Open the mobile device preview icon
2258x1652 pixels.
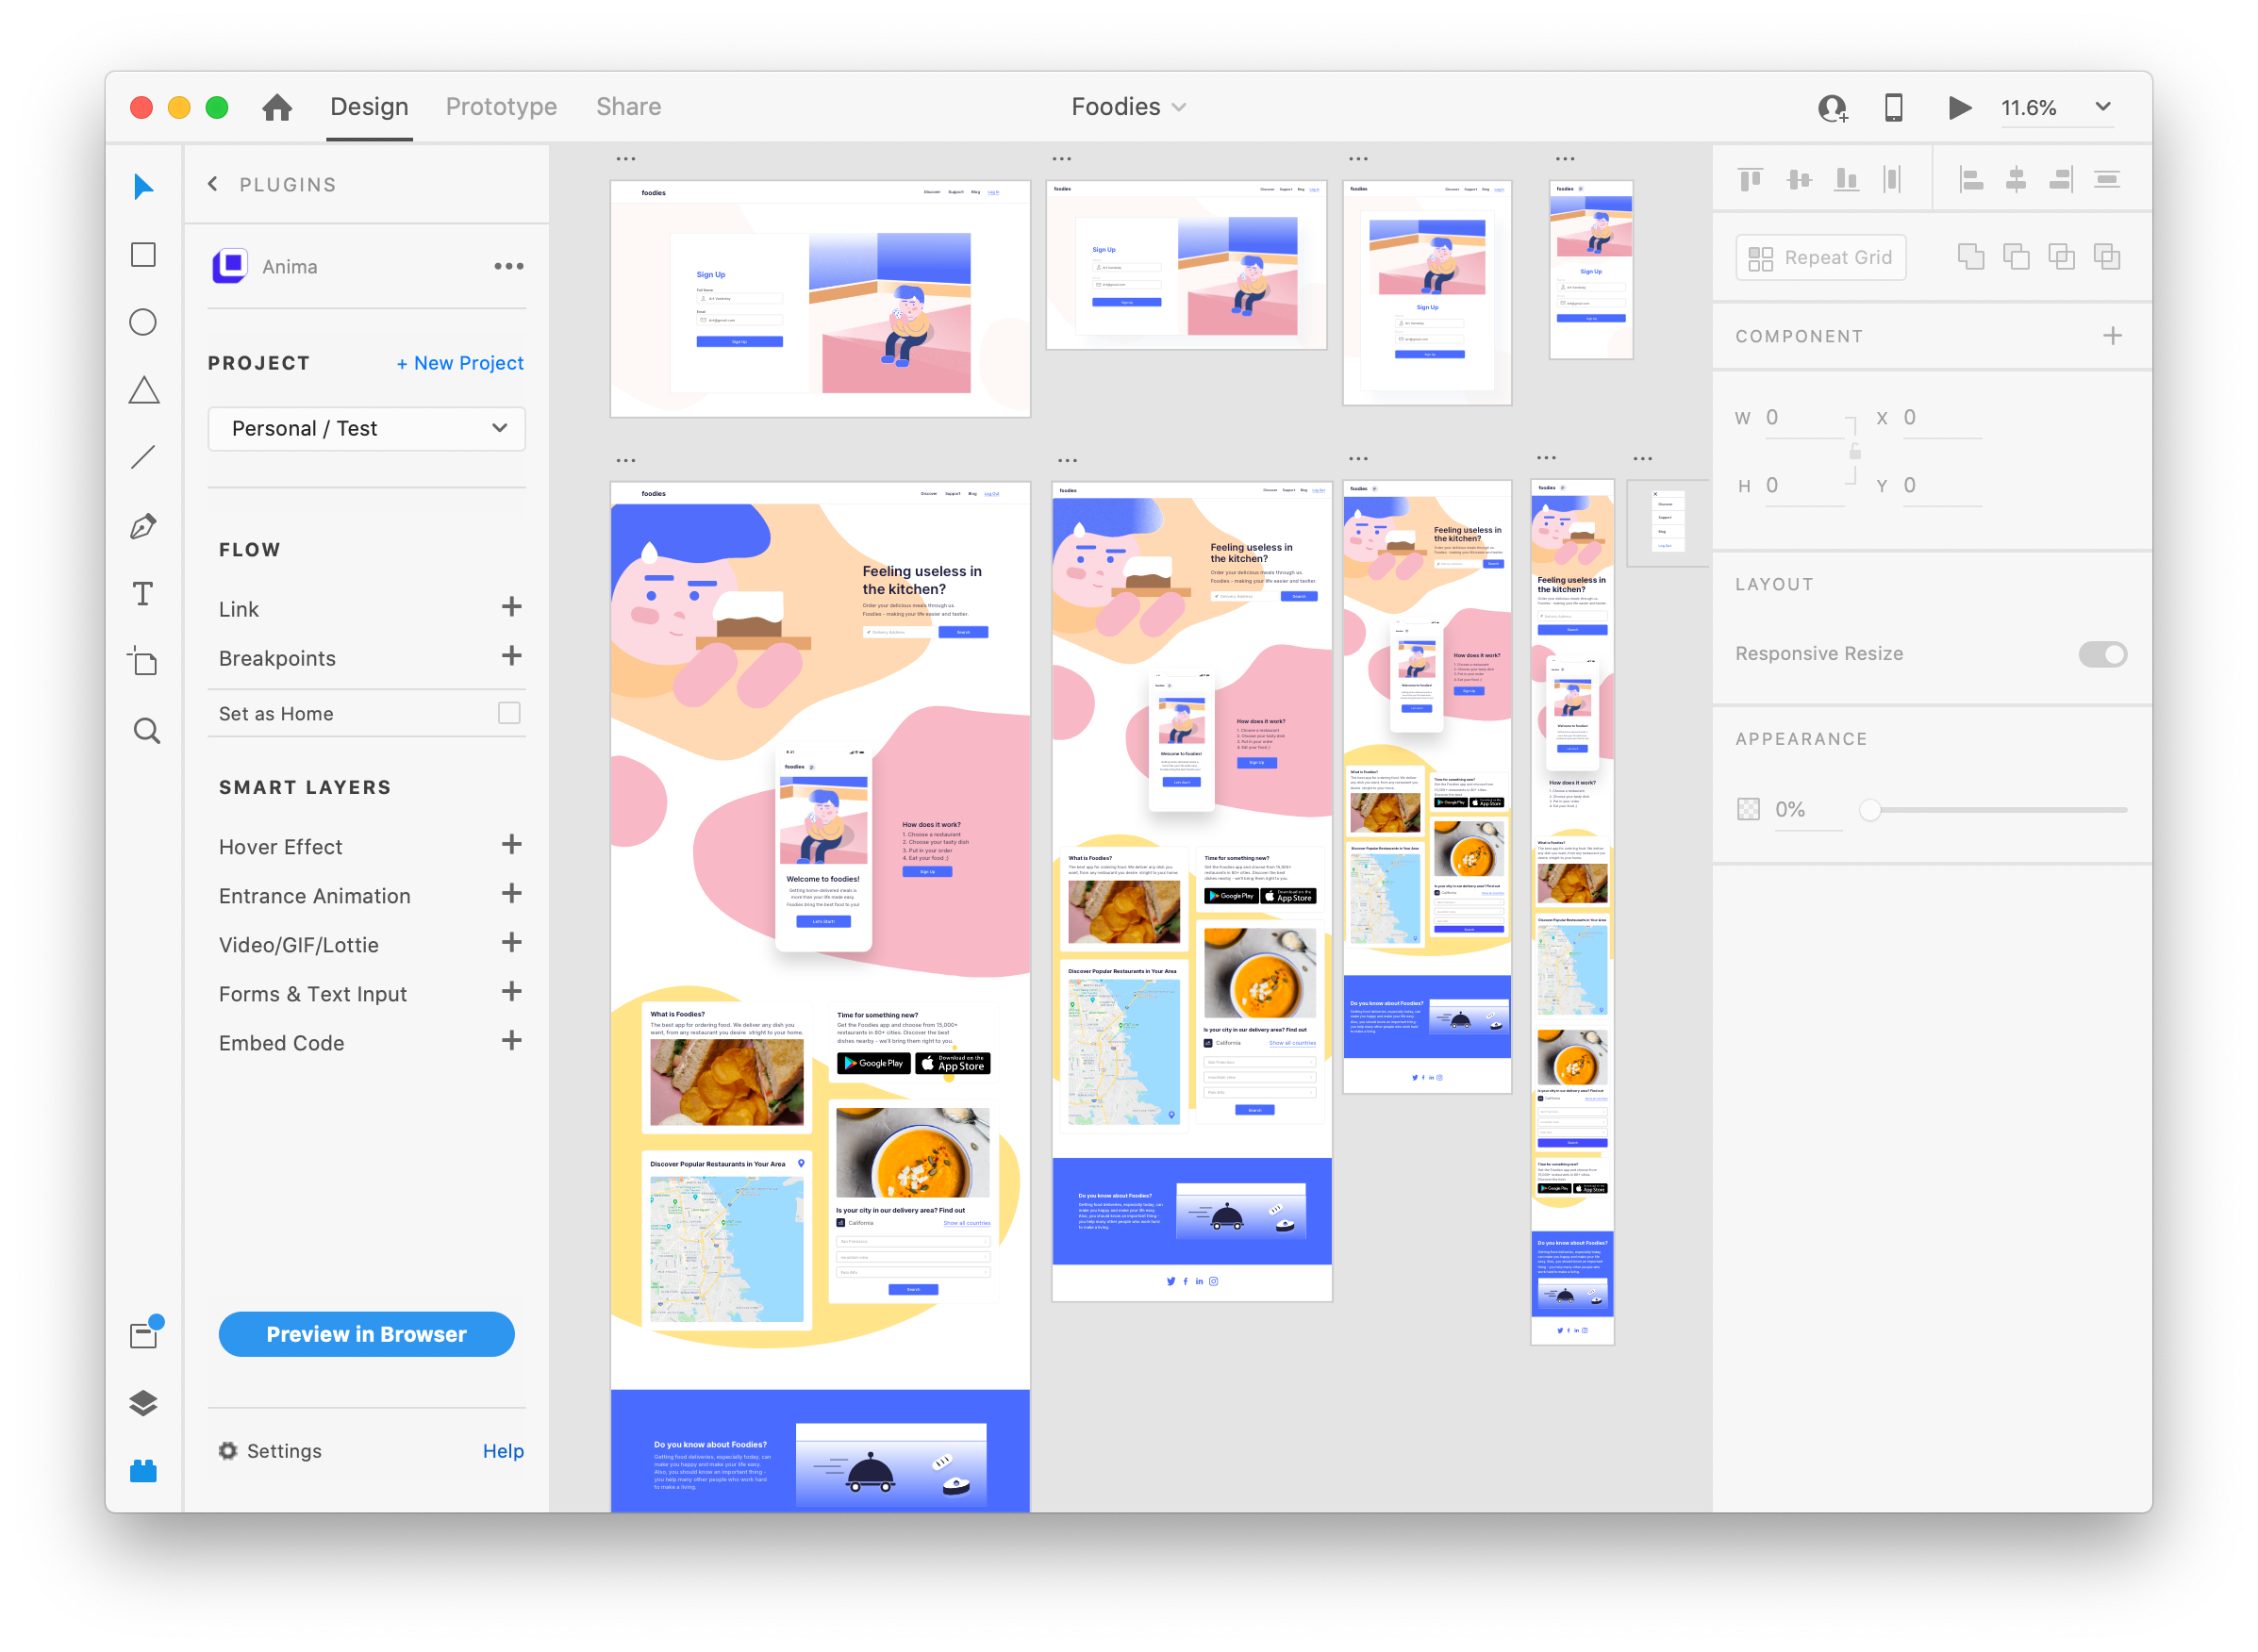(x=1893, y=107)
